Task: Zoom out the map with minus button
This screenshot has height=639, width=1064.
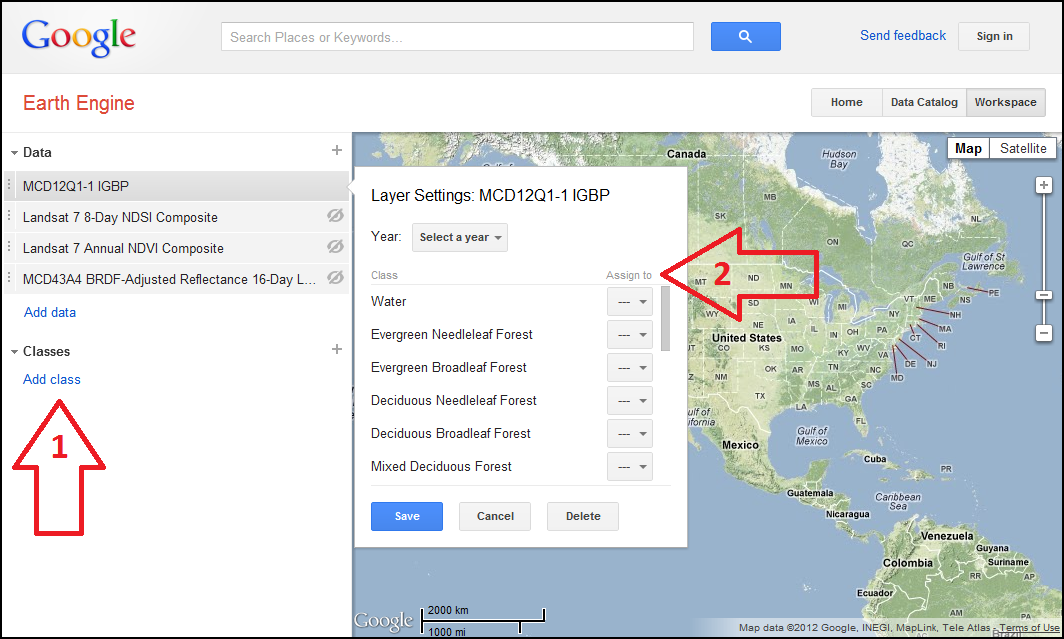Action: [1044, 333]
